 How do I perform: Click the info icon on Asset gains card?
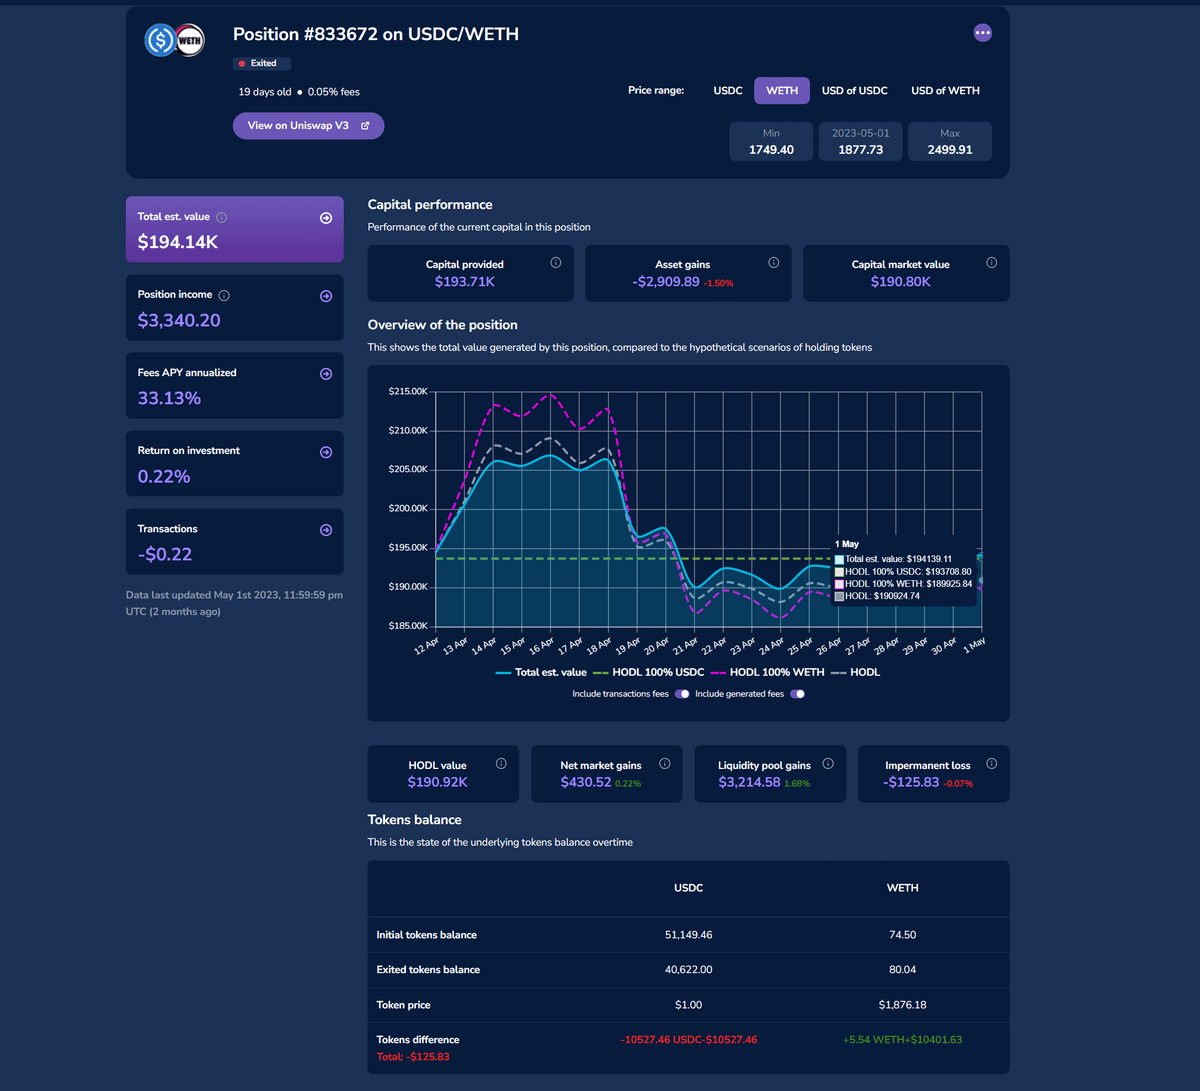click(x=773, y=263)
